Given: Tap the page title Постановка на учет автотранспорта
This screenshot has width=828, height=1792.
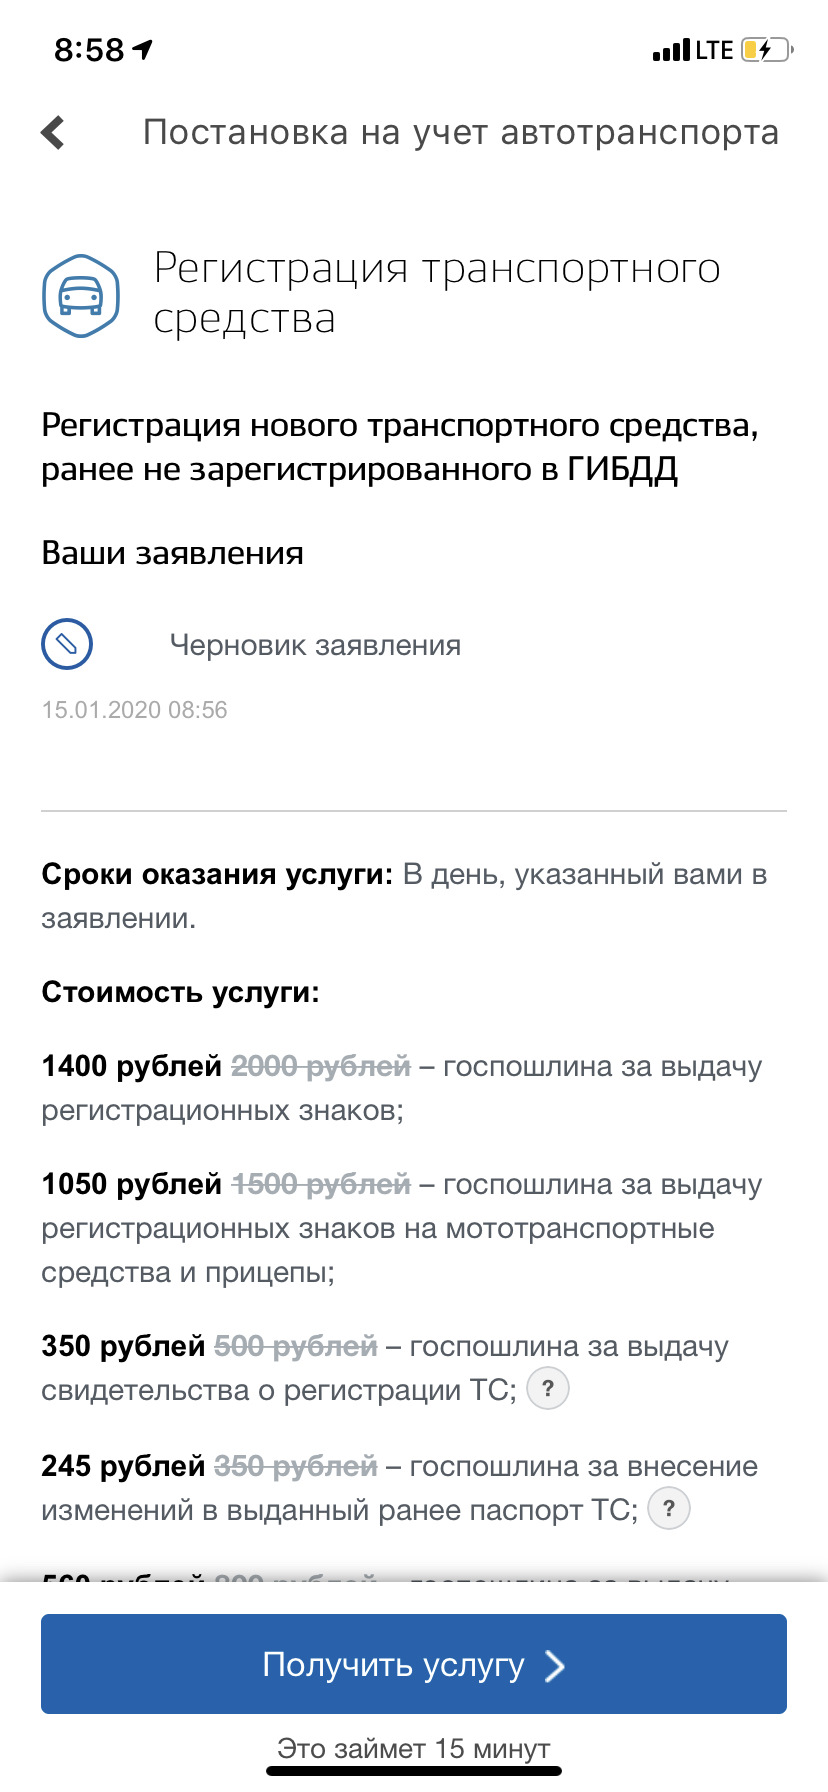Looking at the screenshot, I should (460, 132).
